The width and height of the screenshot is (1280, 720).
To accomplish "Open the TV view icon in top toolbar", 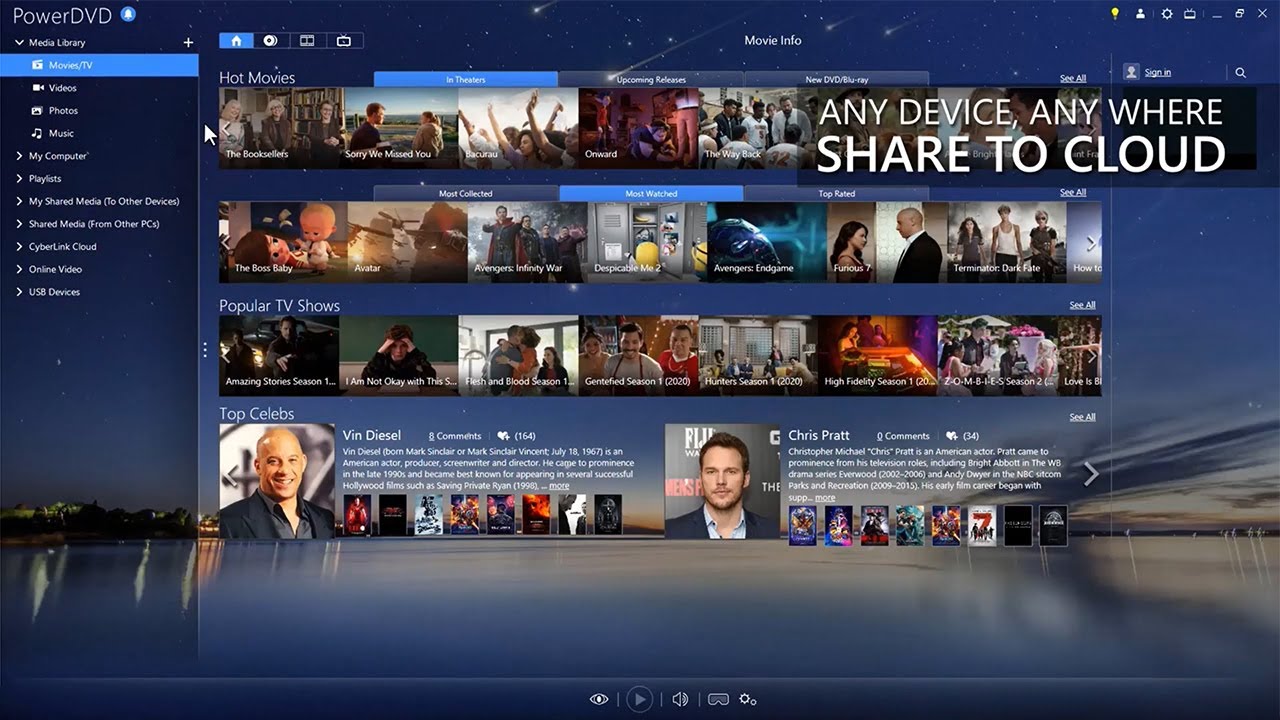I will point(344,41).
